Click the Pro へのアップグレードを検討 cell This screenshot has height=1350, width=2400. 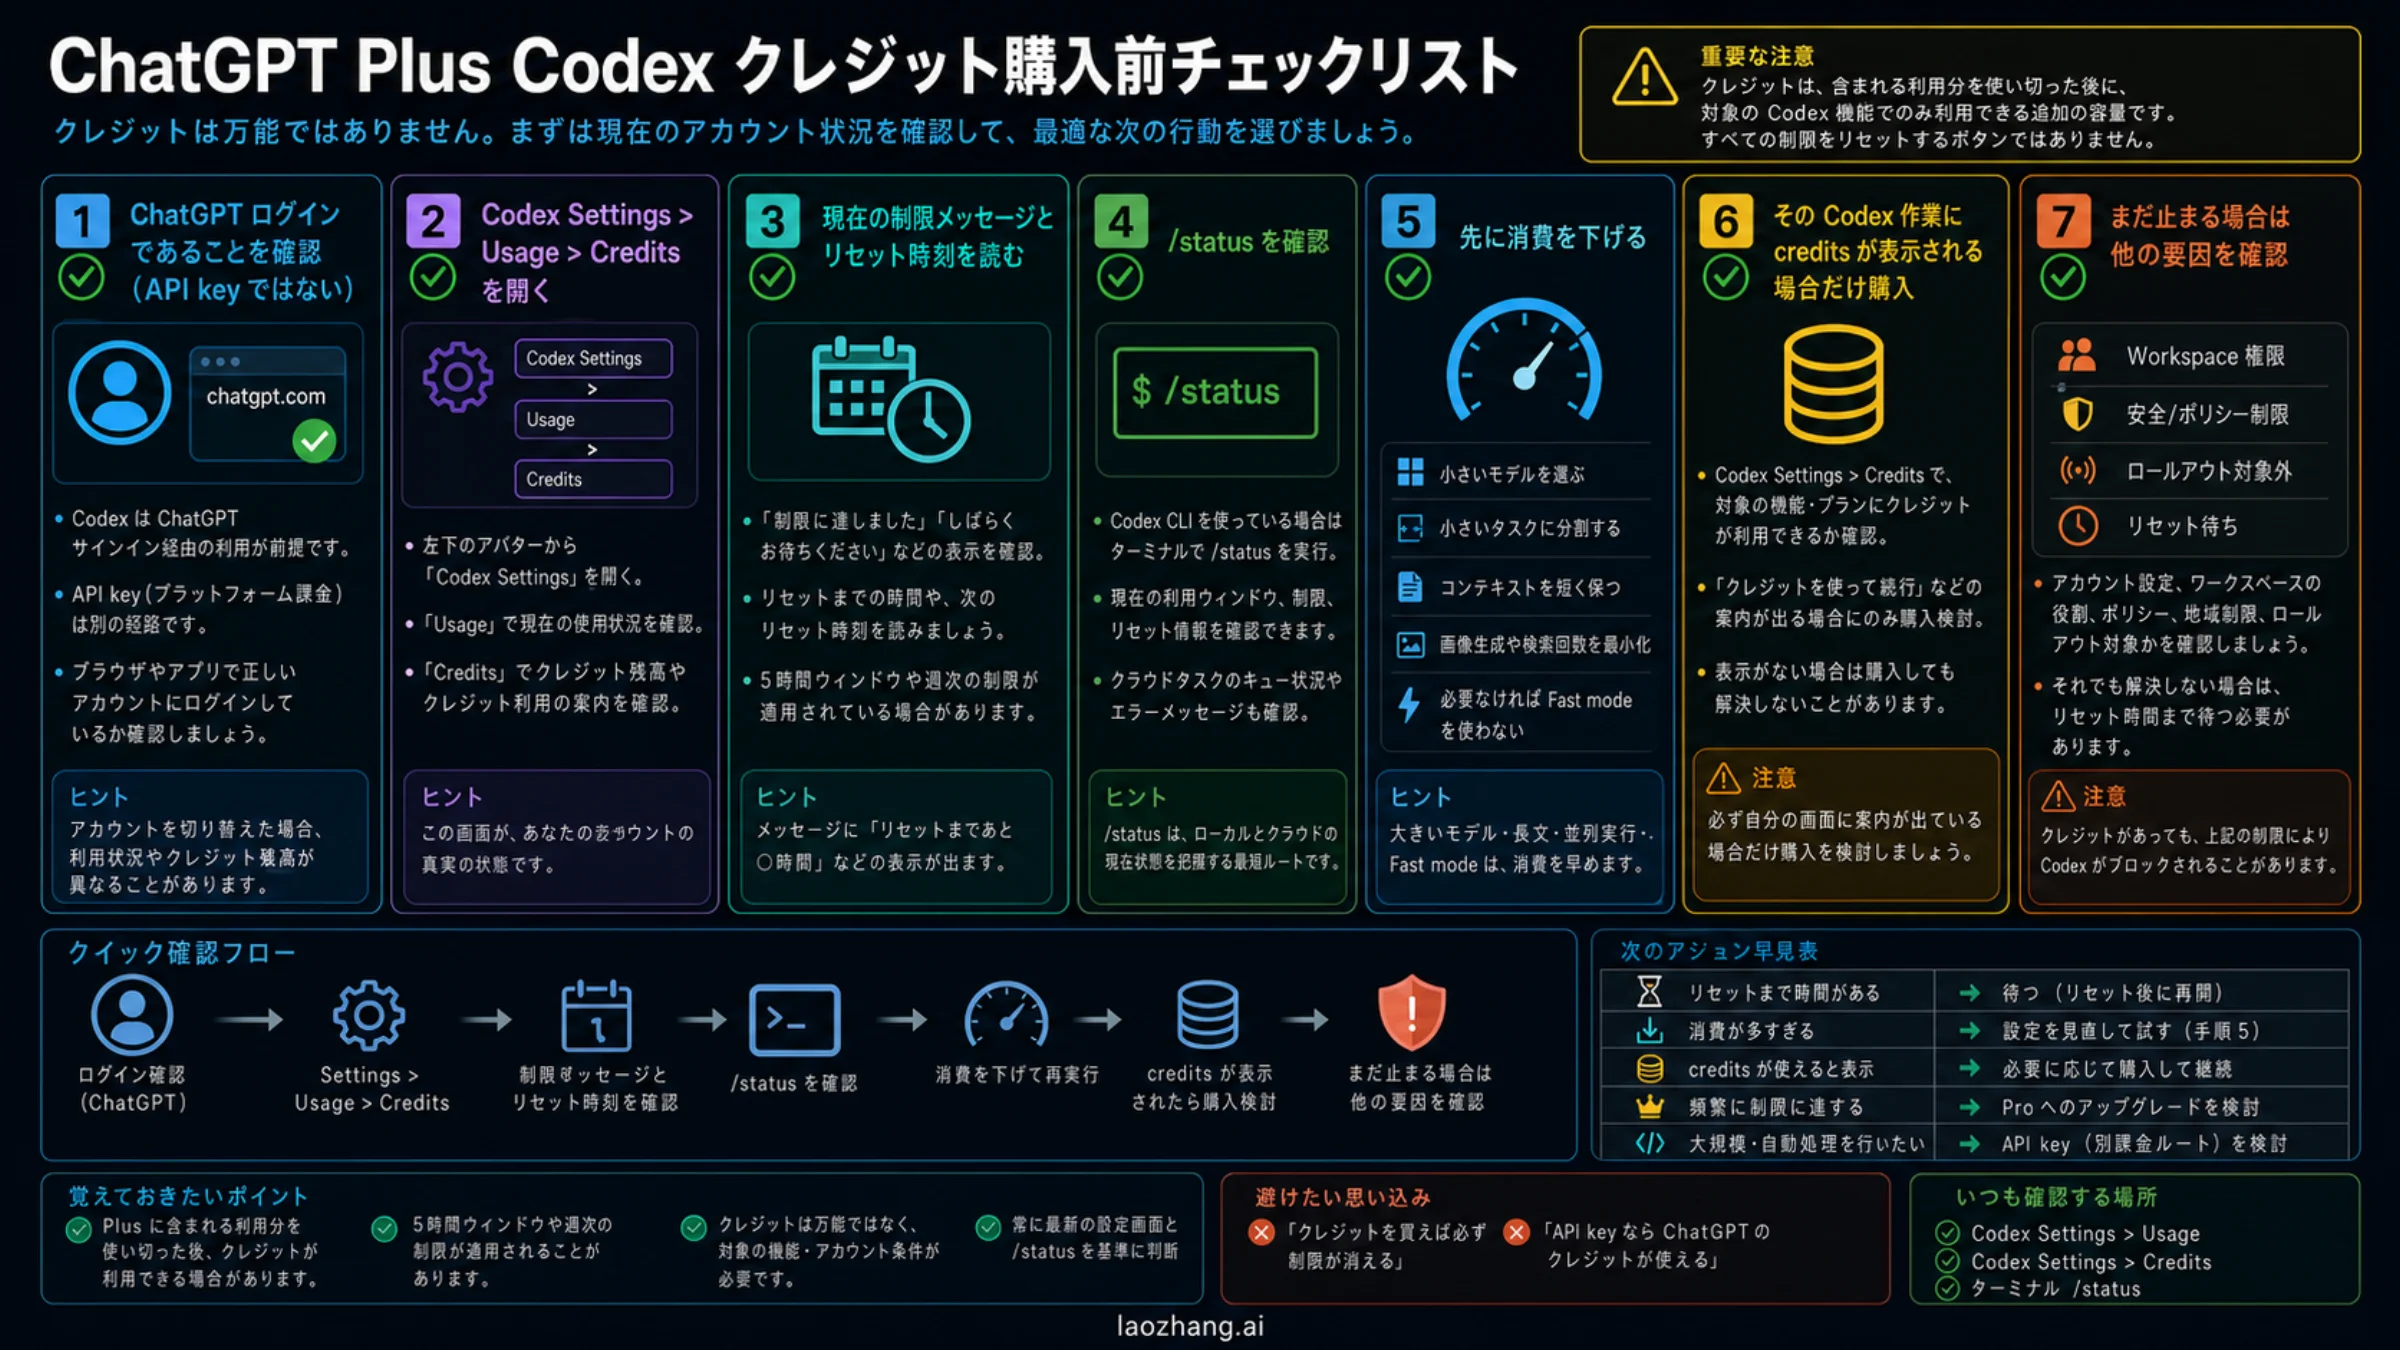tap(2140, 1107)
